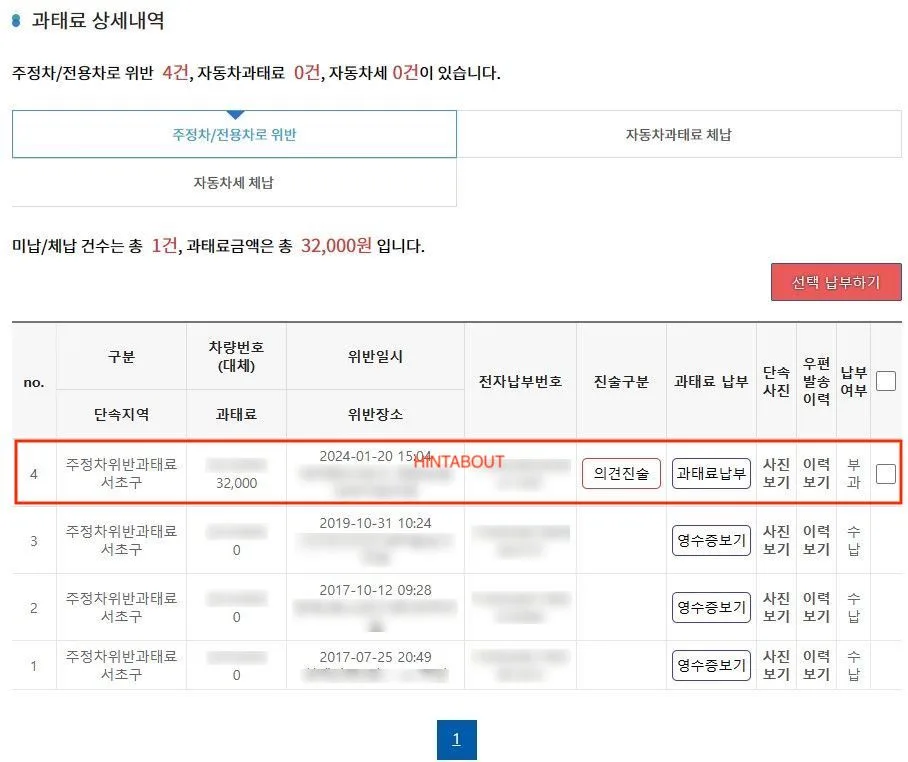This screenshot has height=762, width=908.
Task: Open 이력보기 for the 2017-07-25 violation
Action: [816, 665]
